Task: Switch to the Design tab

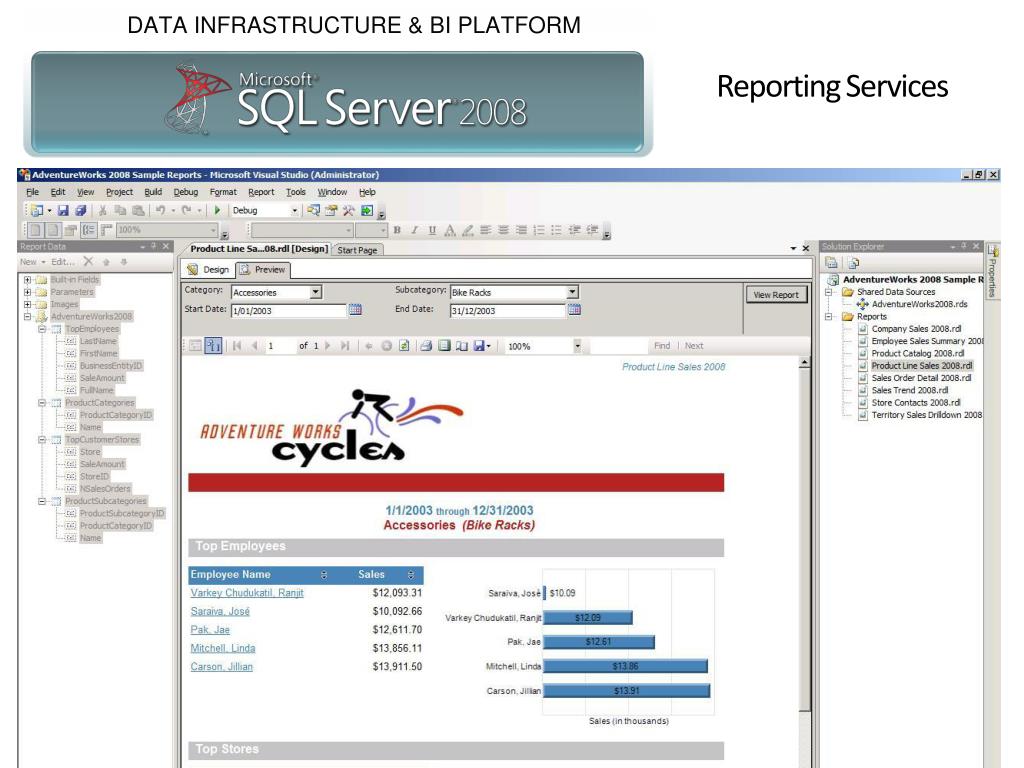Action: click(x=208, y=270)
